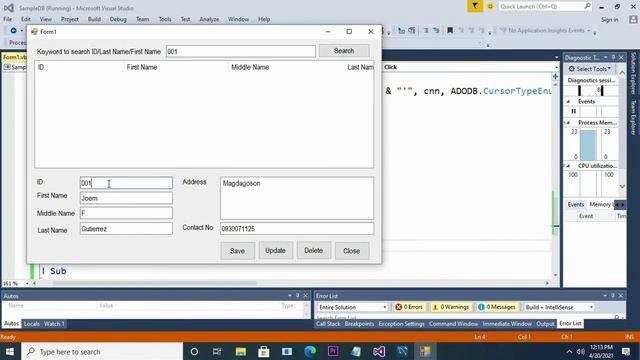The image size is (640, 360).
Task: Click the split editor plus icon
Action: [x=555, y=76]
